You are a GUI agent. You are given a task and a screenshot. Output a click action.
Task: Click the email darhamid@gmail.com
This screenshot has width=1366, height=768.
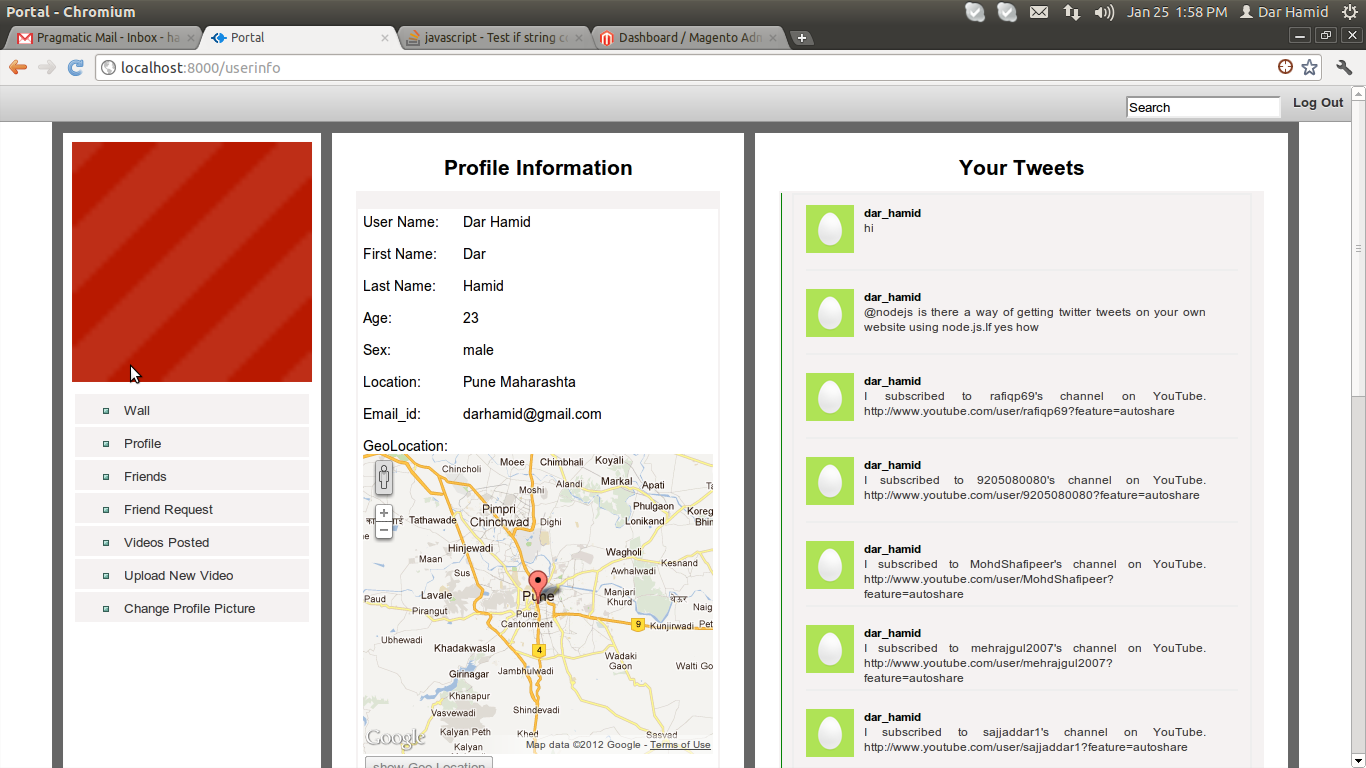coord(532,414)
